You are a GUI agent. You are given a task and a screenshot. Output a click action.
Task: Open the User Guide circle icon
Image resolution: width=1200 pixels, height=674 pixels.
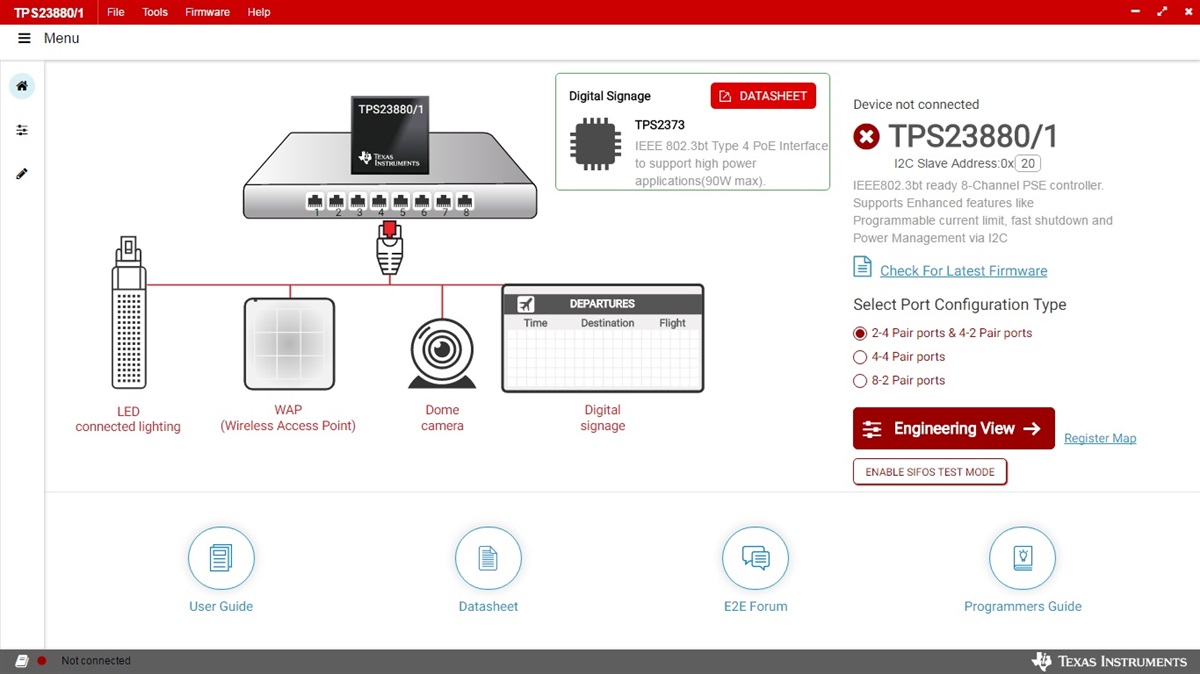(221, 559)
